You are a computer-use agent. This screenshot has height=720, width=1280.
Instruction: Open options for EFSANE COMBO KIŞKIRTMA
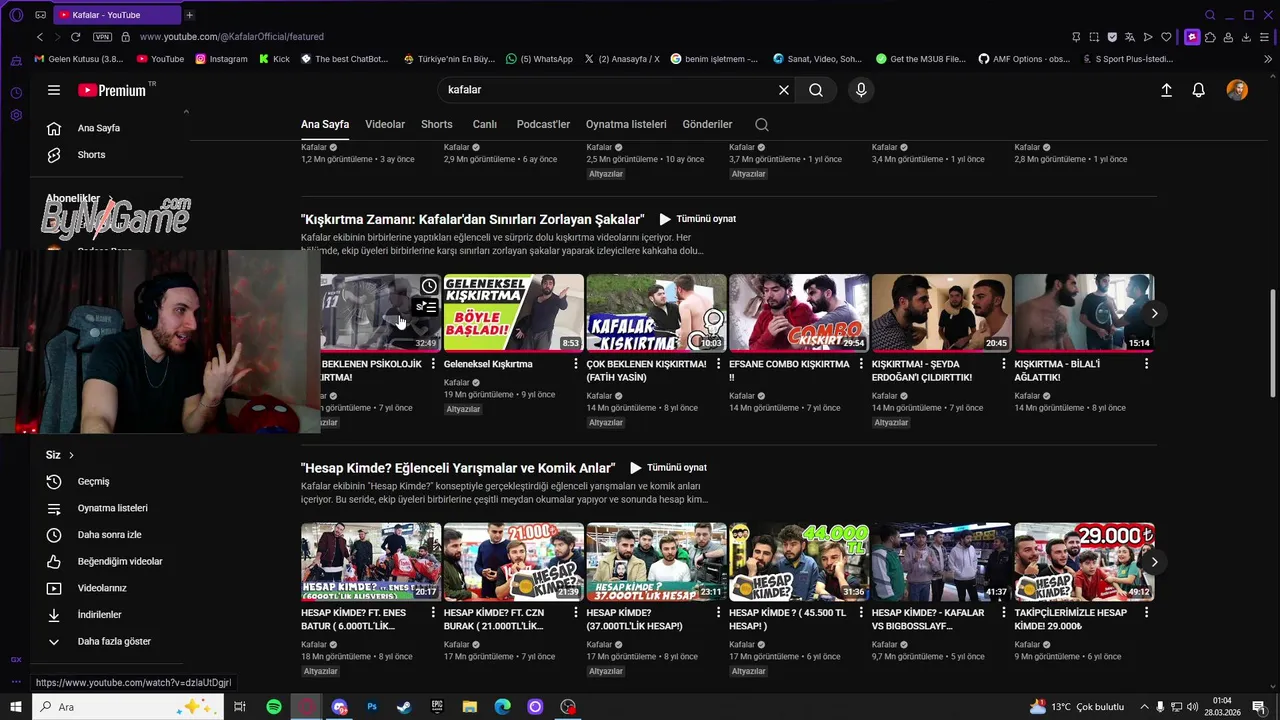coord(861,364)
